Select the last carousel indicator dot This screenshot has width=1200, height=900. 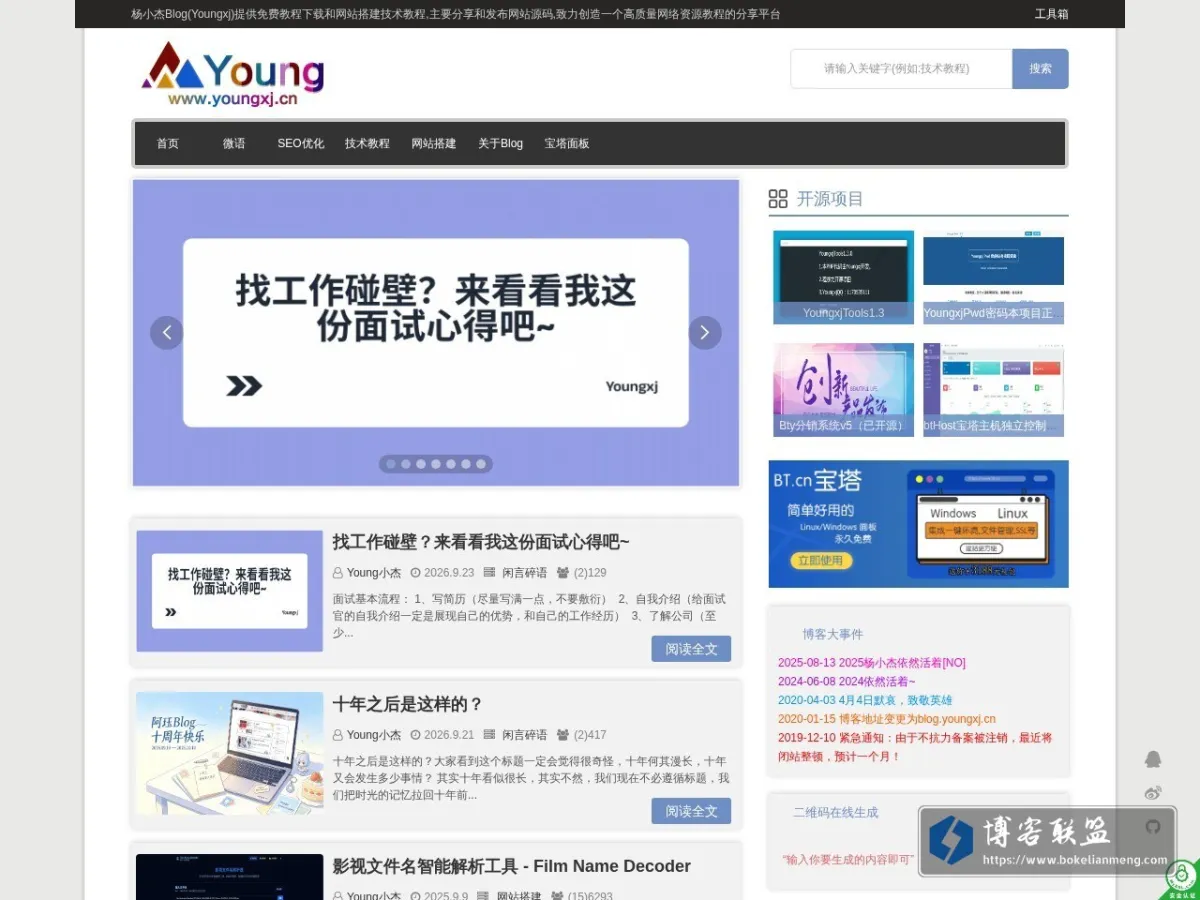(481, 464)
